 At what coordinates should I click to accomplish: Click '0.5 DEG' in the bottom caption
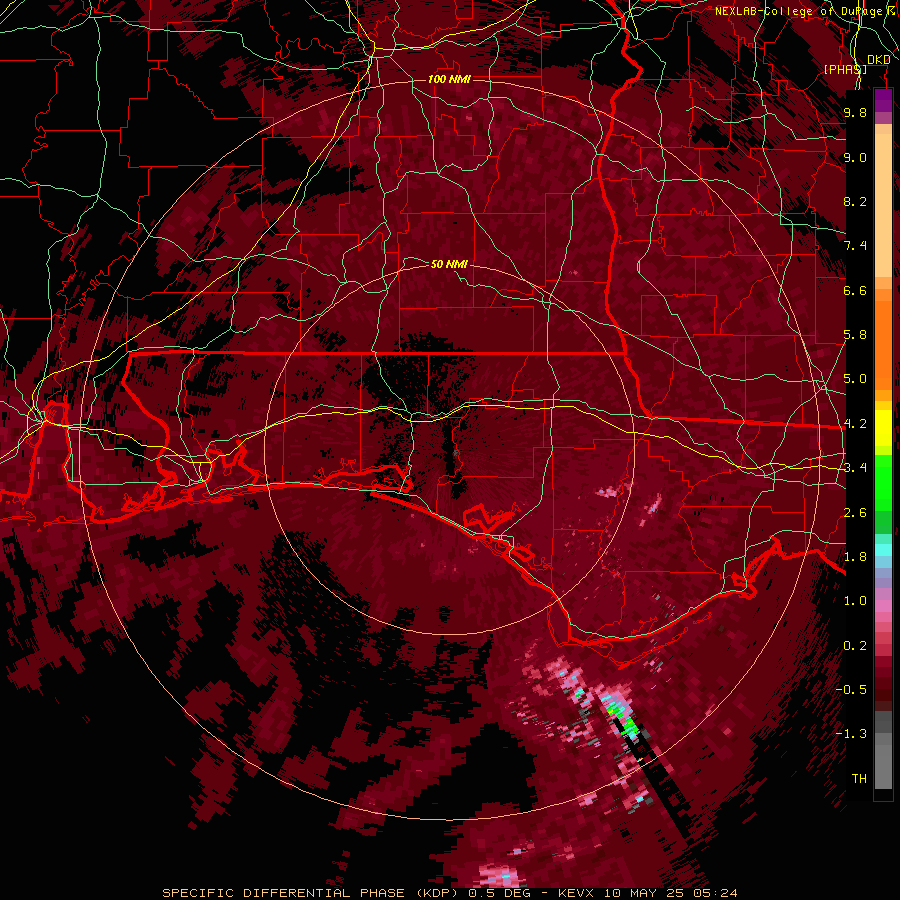[x=498, y=893]
